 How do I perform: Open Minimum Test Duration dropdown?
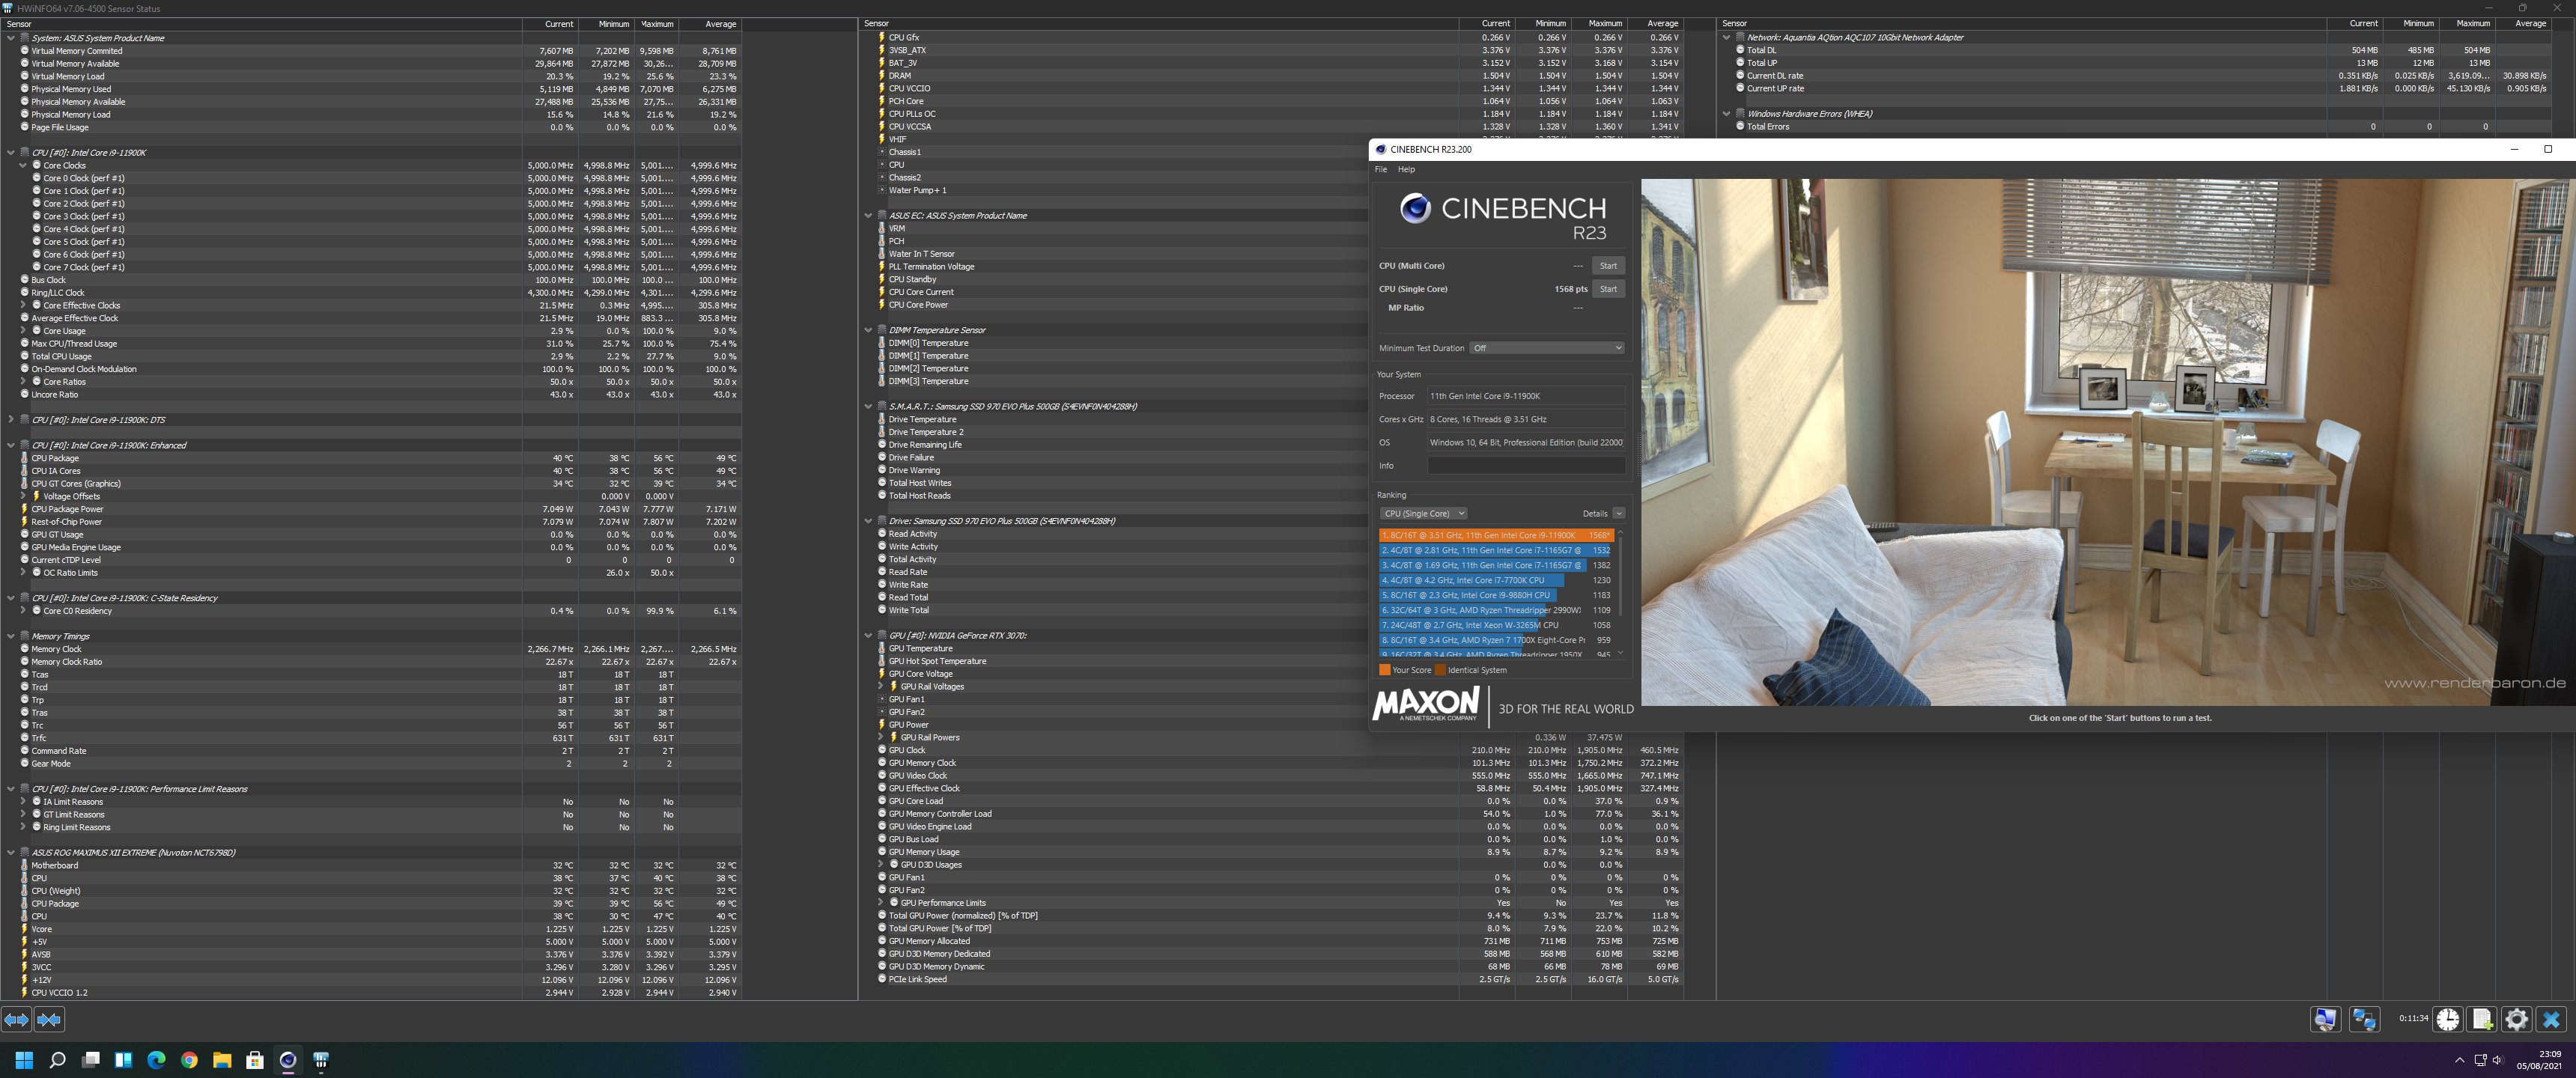[1547, 348]
